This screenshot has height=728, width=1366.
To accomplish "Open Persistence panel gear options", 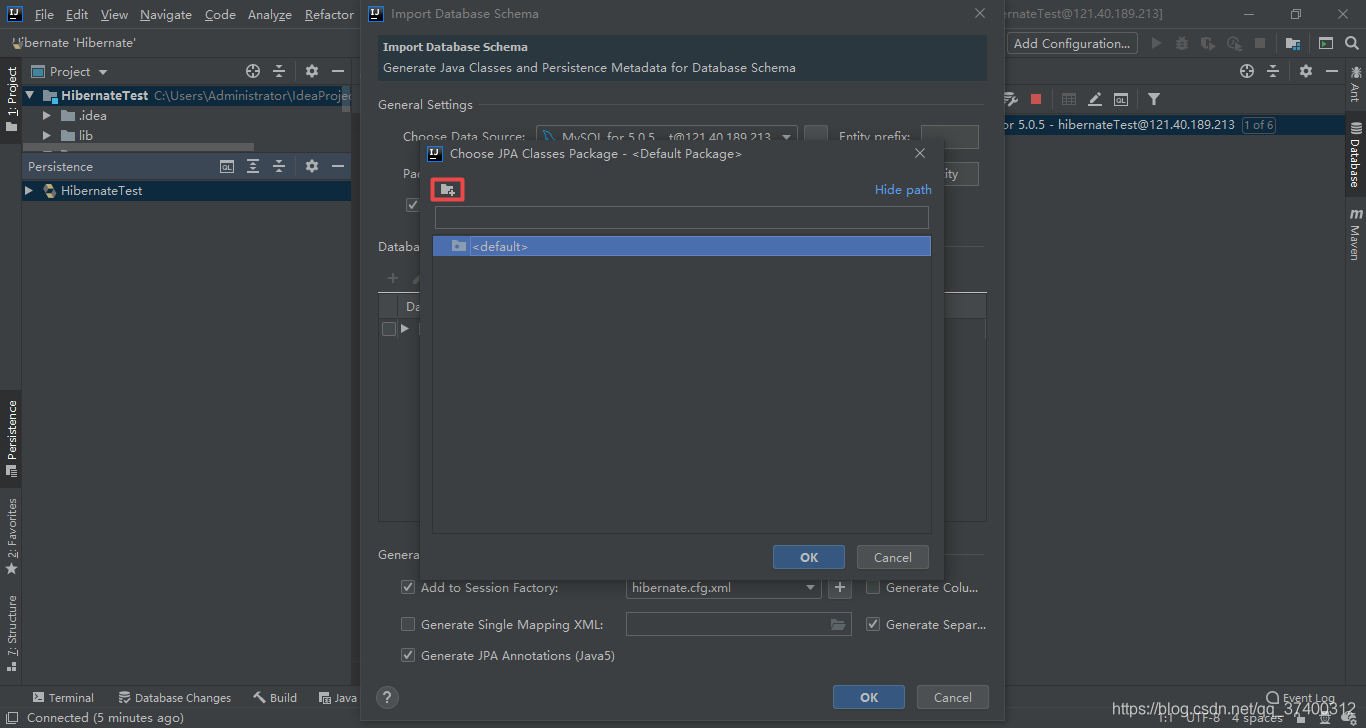I will pos(312,166).
